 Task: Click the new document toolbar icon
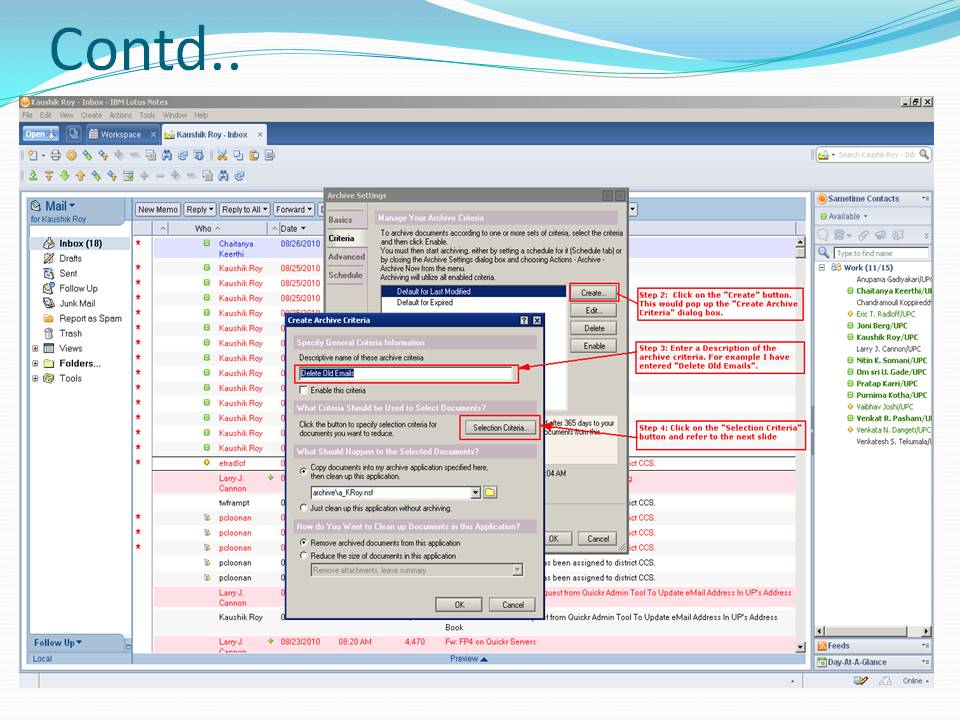tap(33, 156)
